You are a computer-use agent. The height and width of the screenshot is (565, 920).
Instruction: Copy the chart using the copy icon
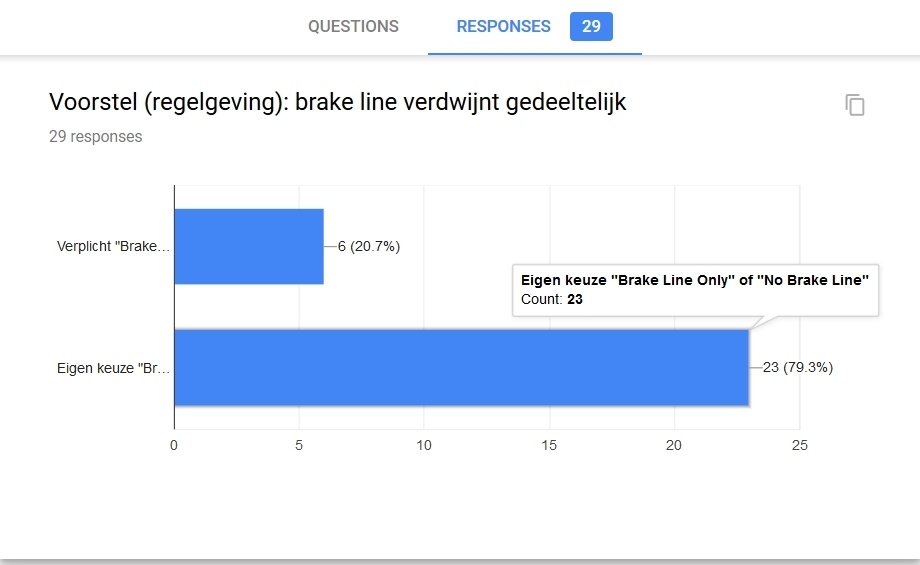pos(855,105)
